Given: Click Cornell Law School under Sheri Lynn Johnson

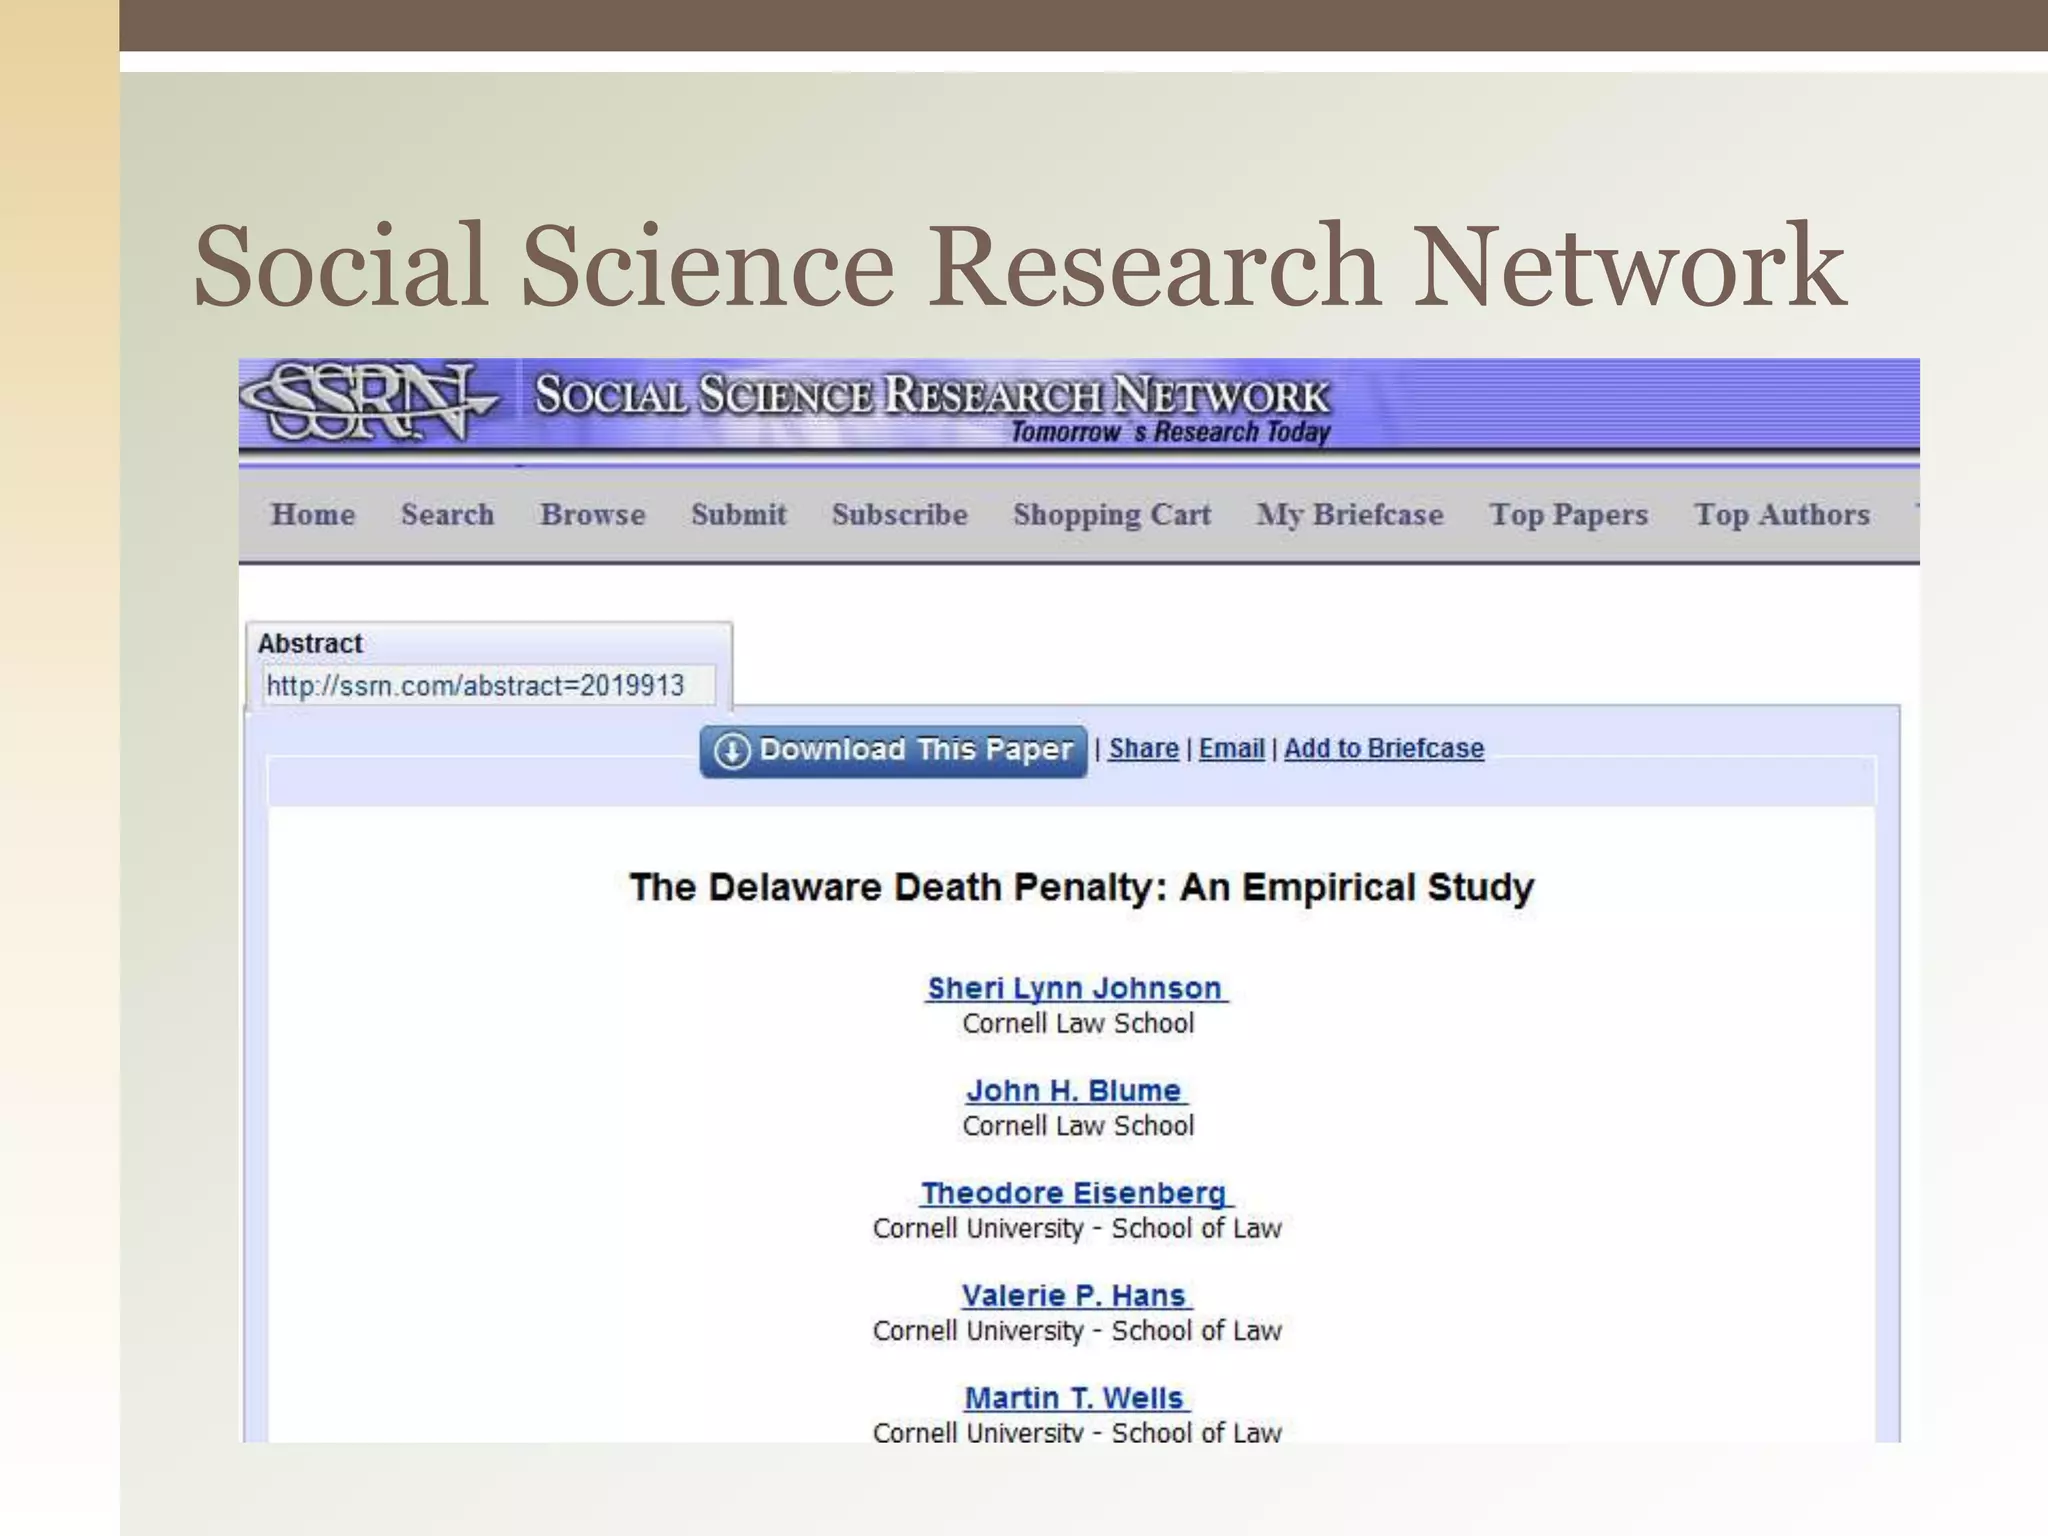Looking at the screenshot, I should (x=1078, y=1023).
